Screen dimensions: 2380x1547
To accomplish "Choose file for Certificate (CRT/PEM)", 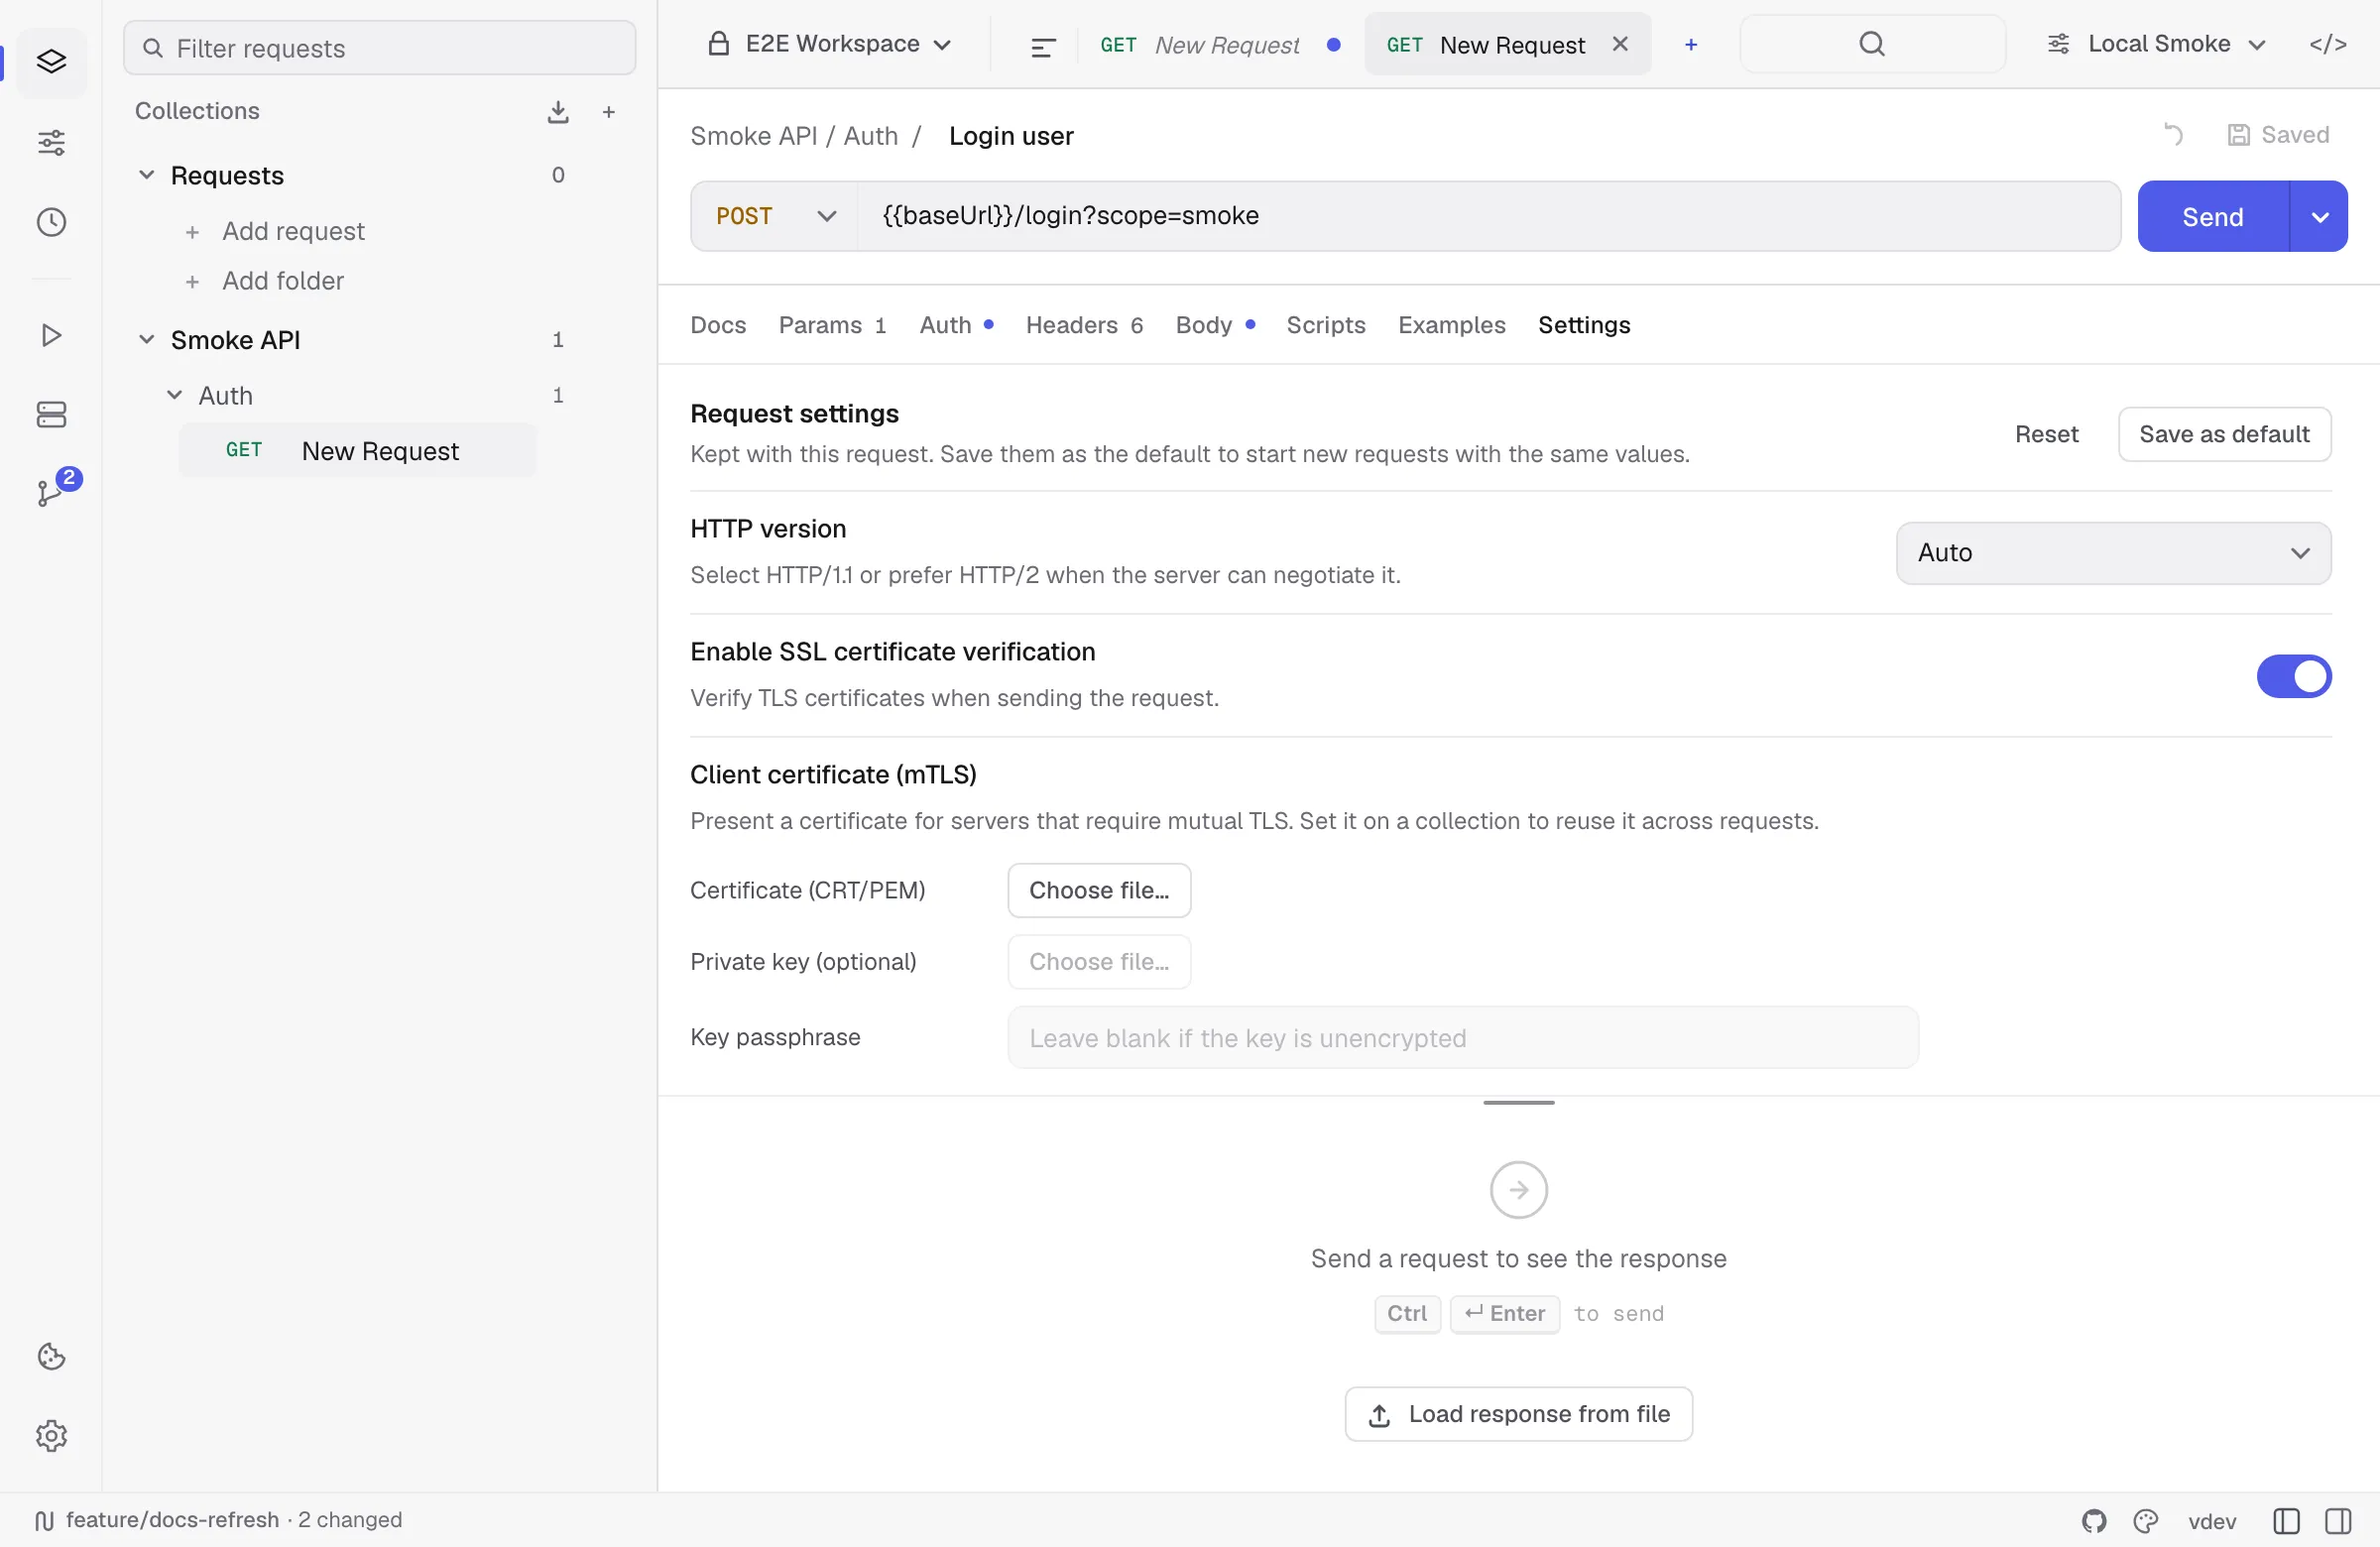I will point(1099,890).
